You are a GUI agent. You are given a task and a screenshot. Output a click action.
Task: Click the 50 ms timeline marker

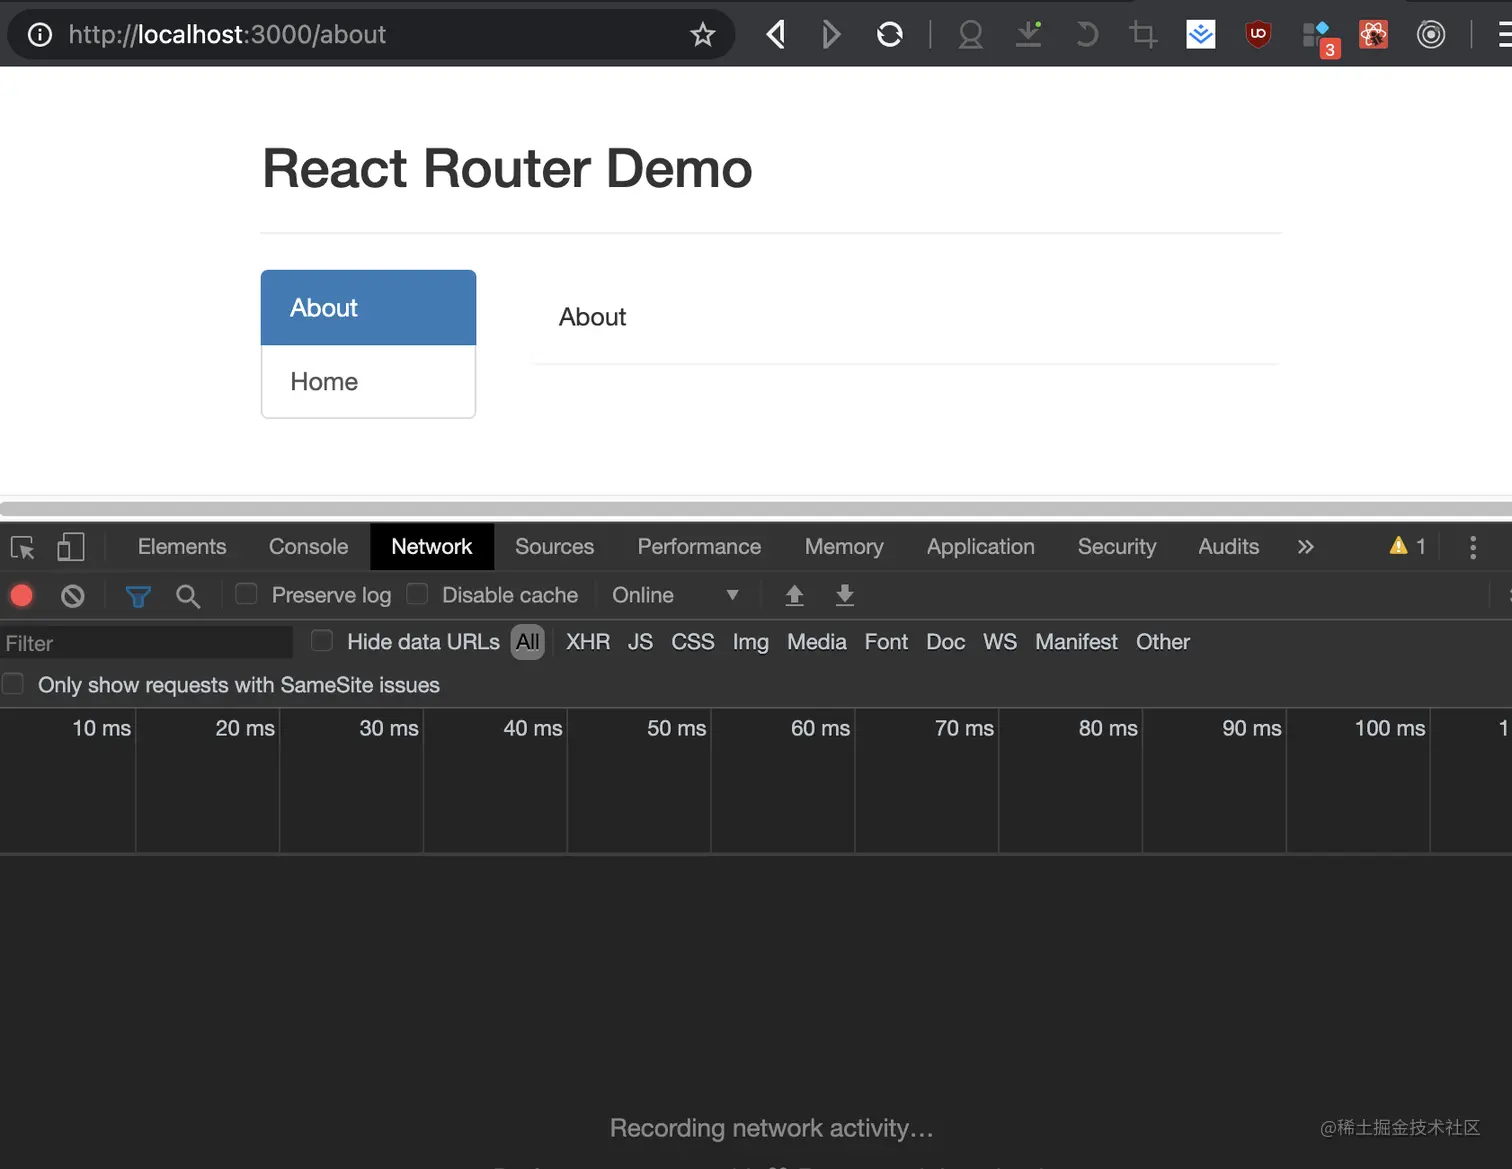tap(676, 728)
